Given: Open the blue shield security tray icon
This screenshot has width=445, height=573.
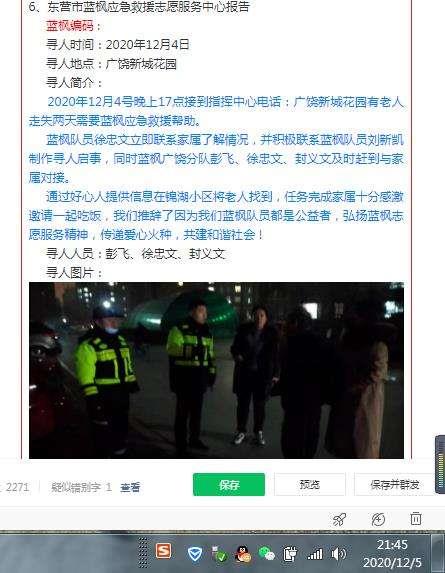Looking at the screenshot, I should click(195, 554).
